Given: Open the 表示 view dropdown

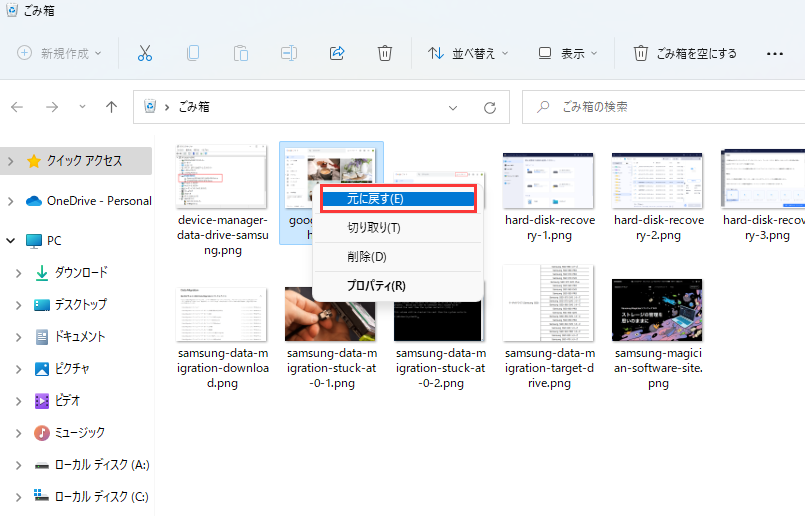Looking at the screenshot, I should coord(567,53).
